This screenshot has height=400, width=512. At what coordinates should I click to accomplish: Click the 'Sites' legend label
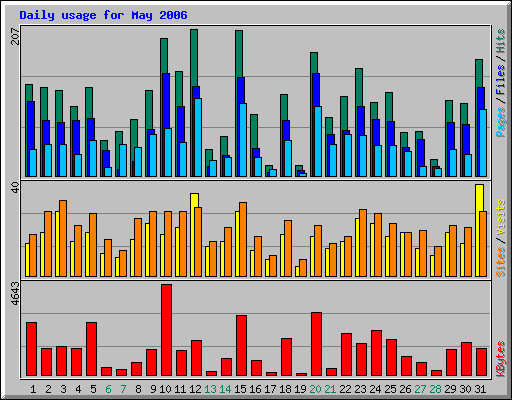(x=501, y=262)
